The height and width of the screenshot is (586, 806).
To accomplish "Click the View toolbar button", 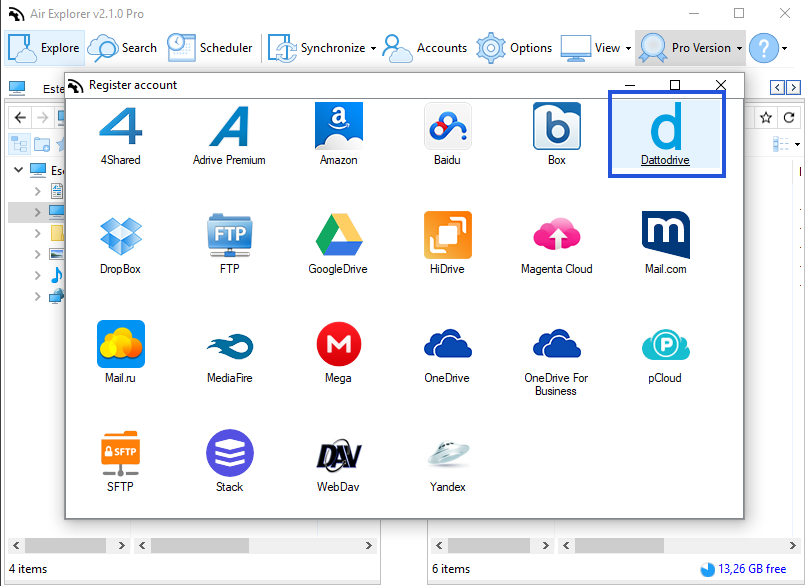I will 591,48.
